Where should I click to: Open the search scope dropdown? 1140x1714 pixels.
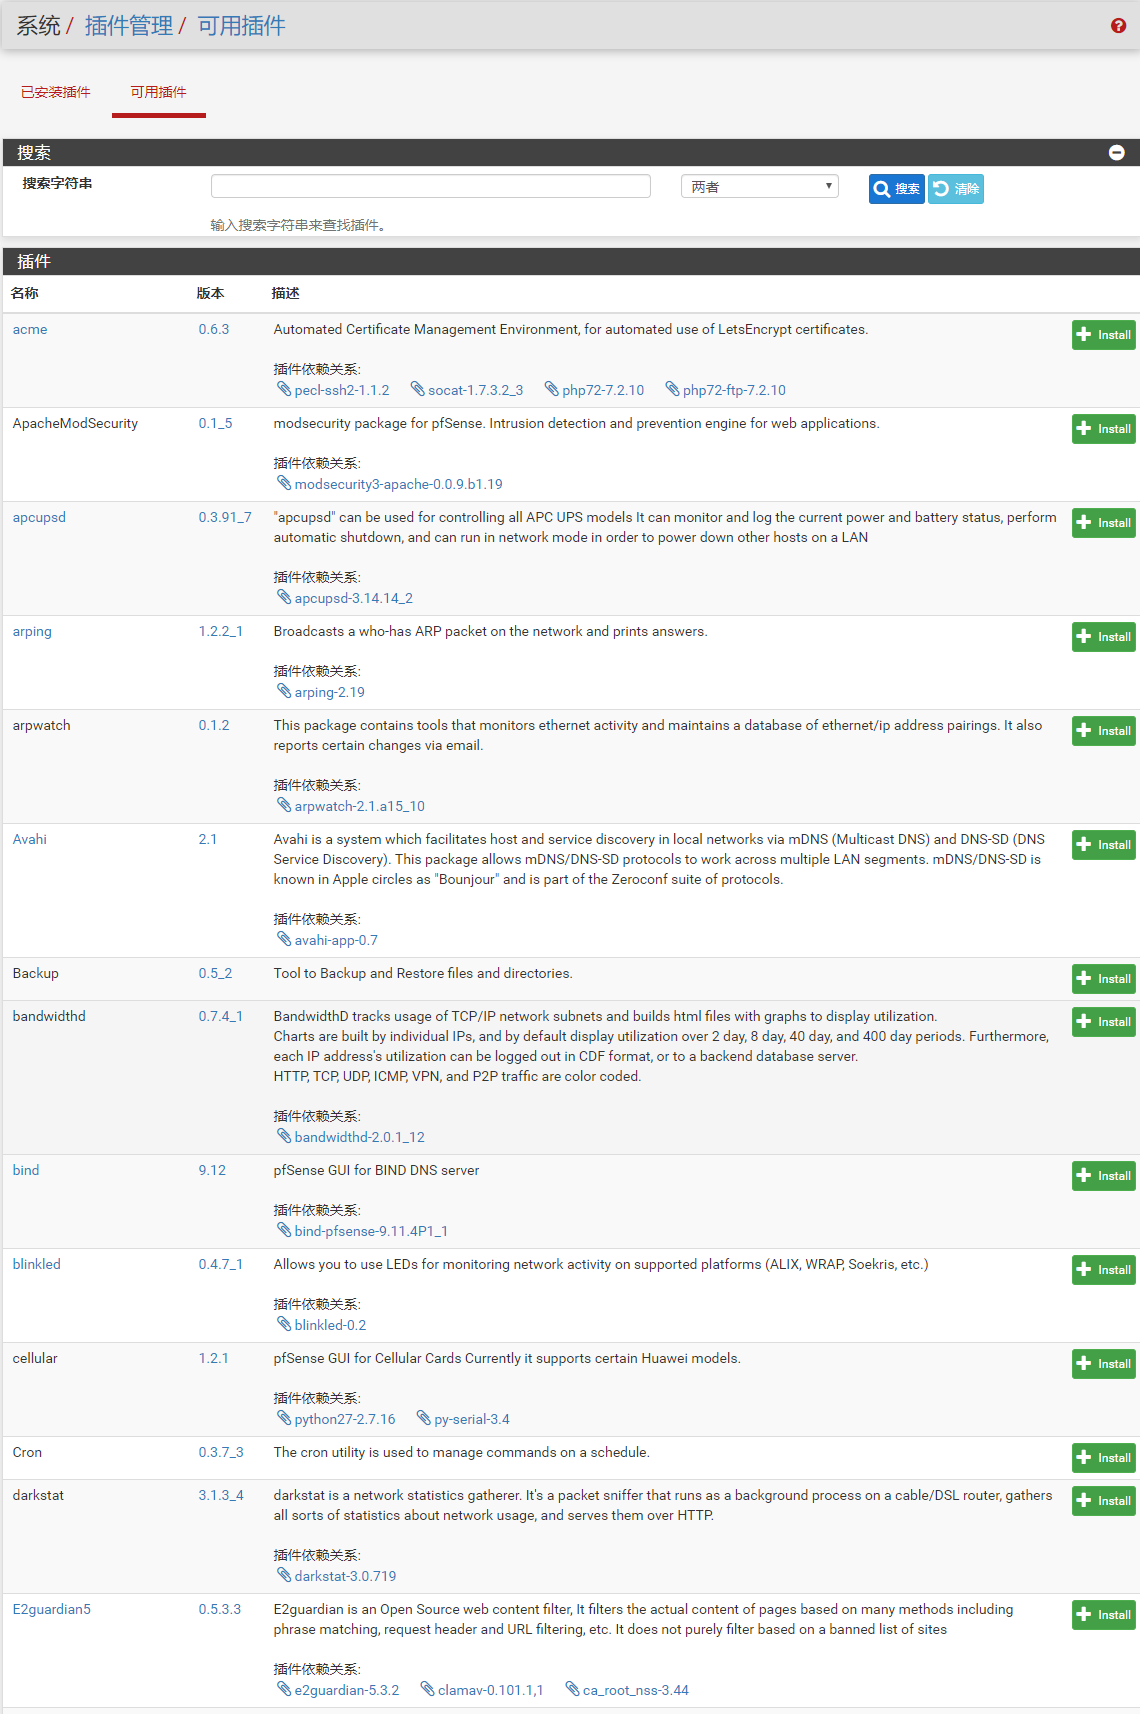click(759, 187)
